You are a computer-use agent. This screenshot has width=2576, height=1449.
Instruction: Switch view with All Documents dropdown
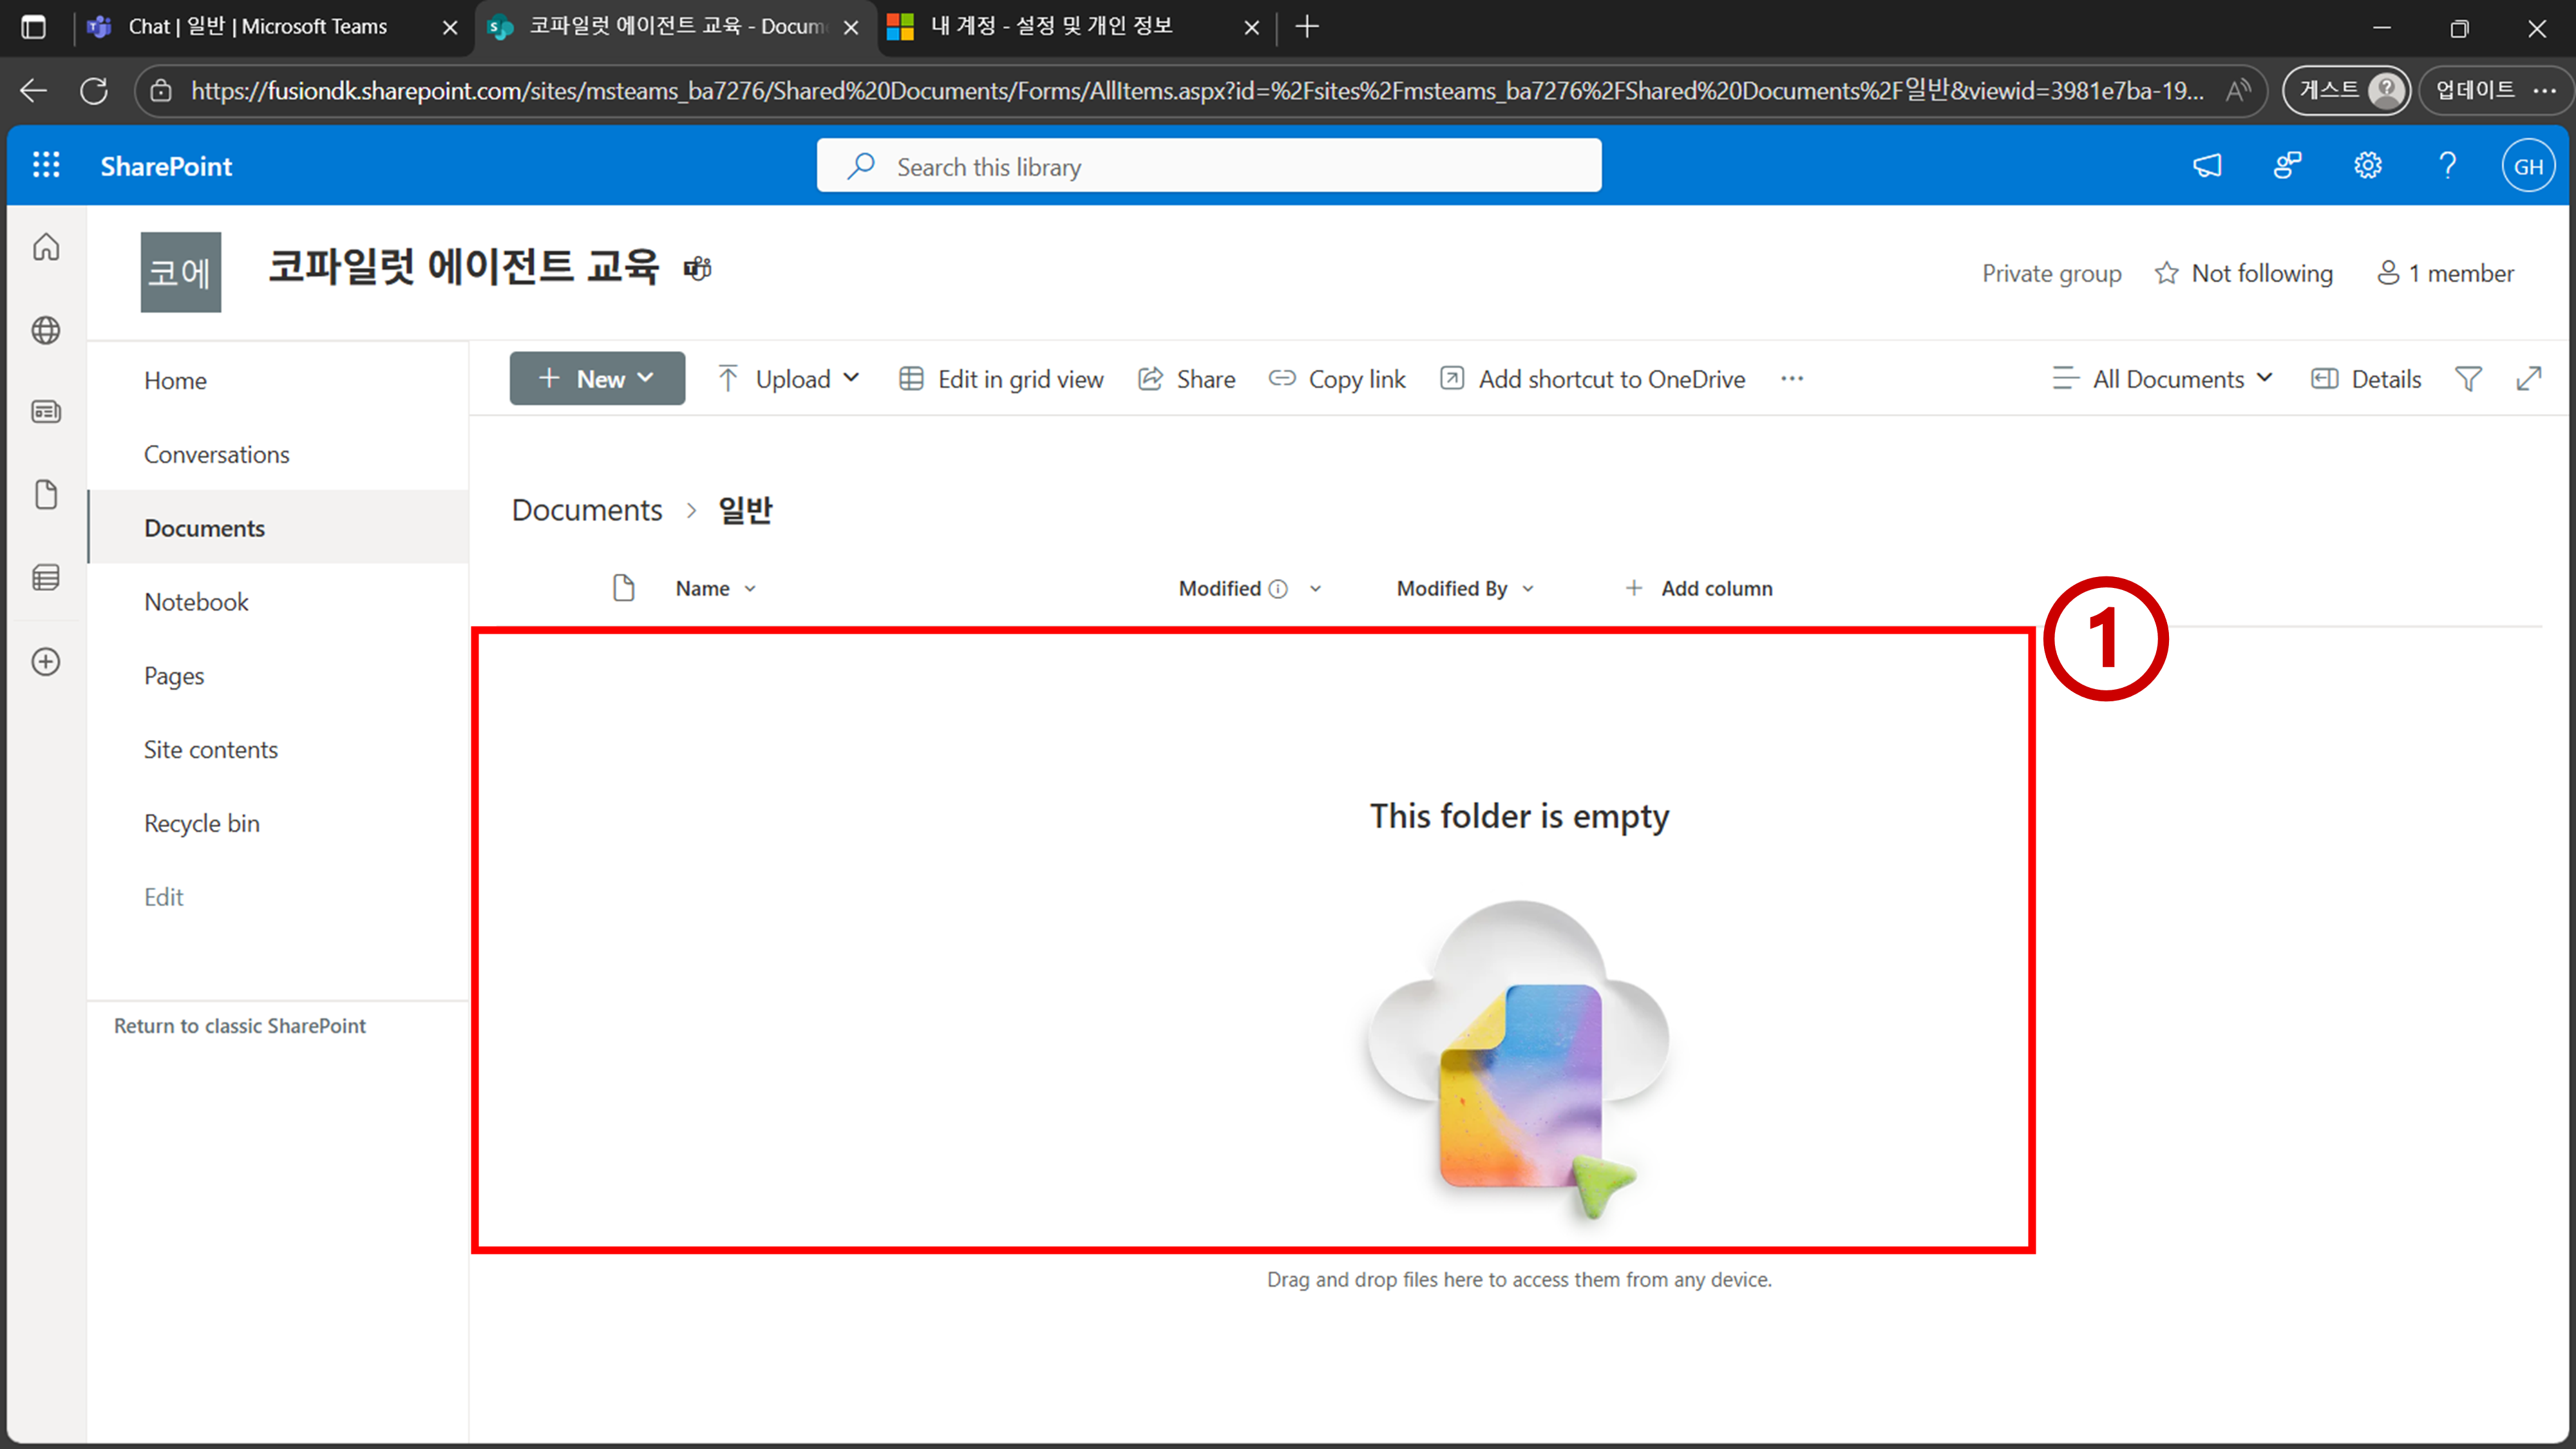2163,379
